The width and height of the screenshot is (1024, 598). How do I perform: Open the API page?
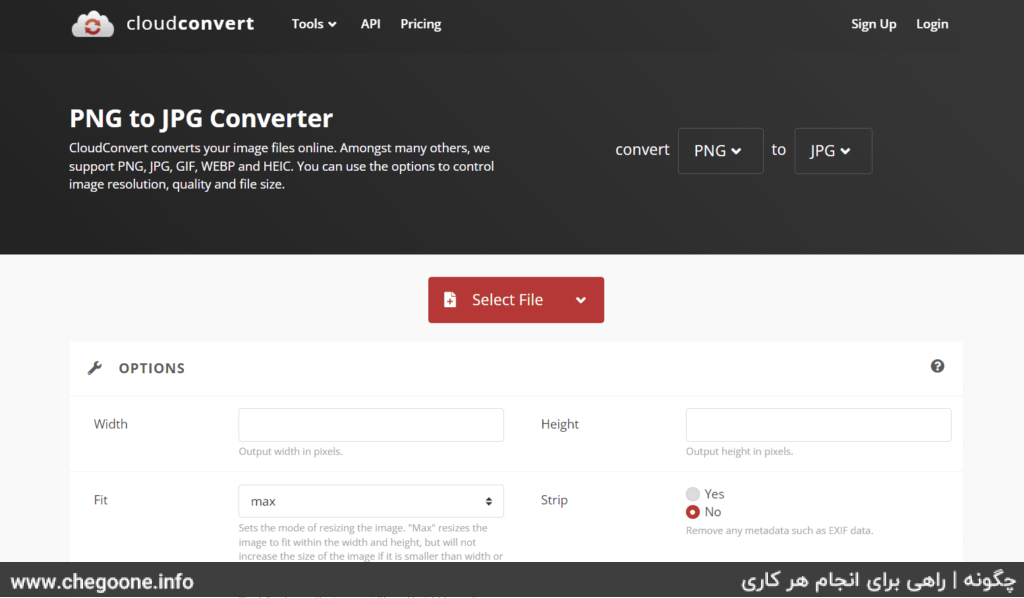click(370, 24)
